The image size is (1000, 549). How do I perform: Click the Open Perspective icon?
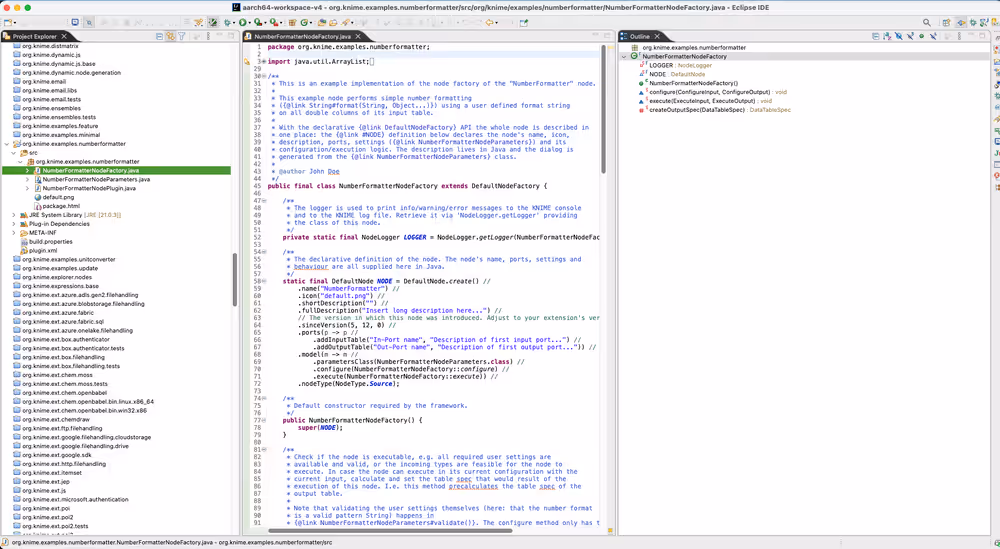[x=946, y=22]
